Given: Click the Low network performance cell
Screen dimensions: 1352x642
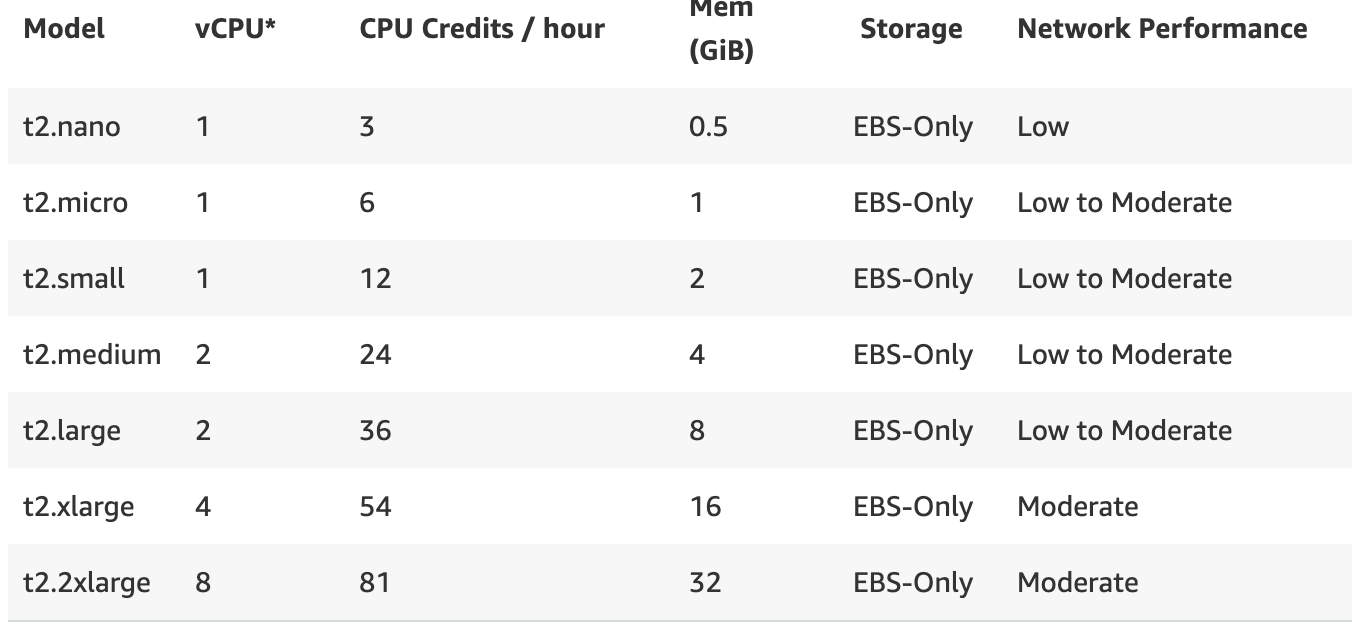Looking at the screenshot, I should pos(1043,127).
